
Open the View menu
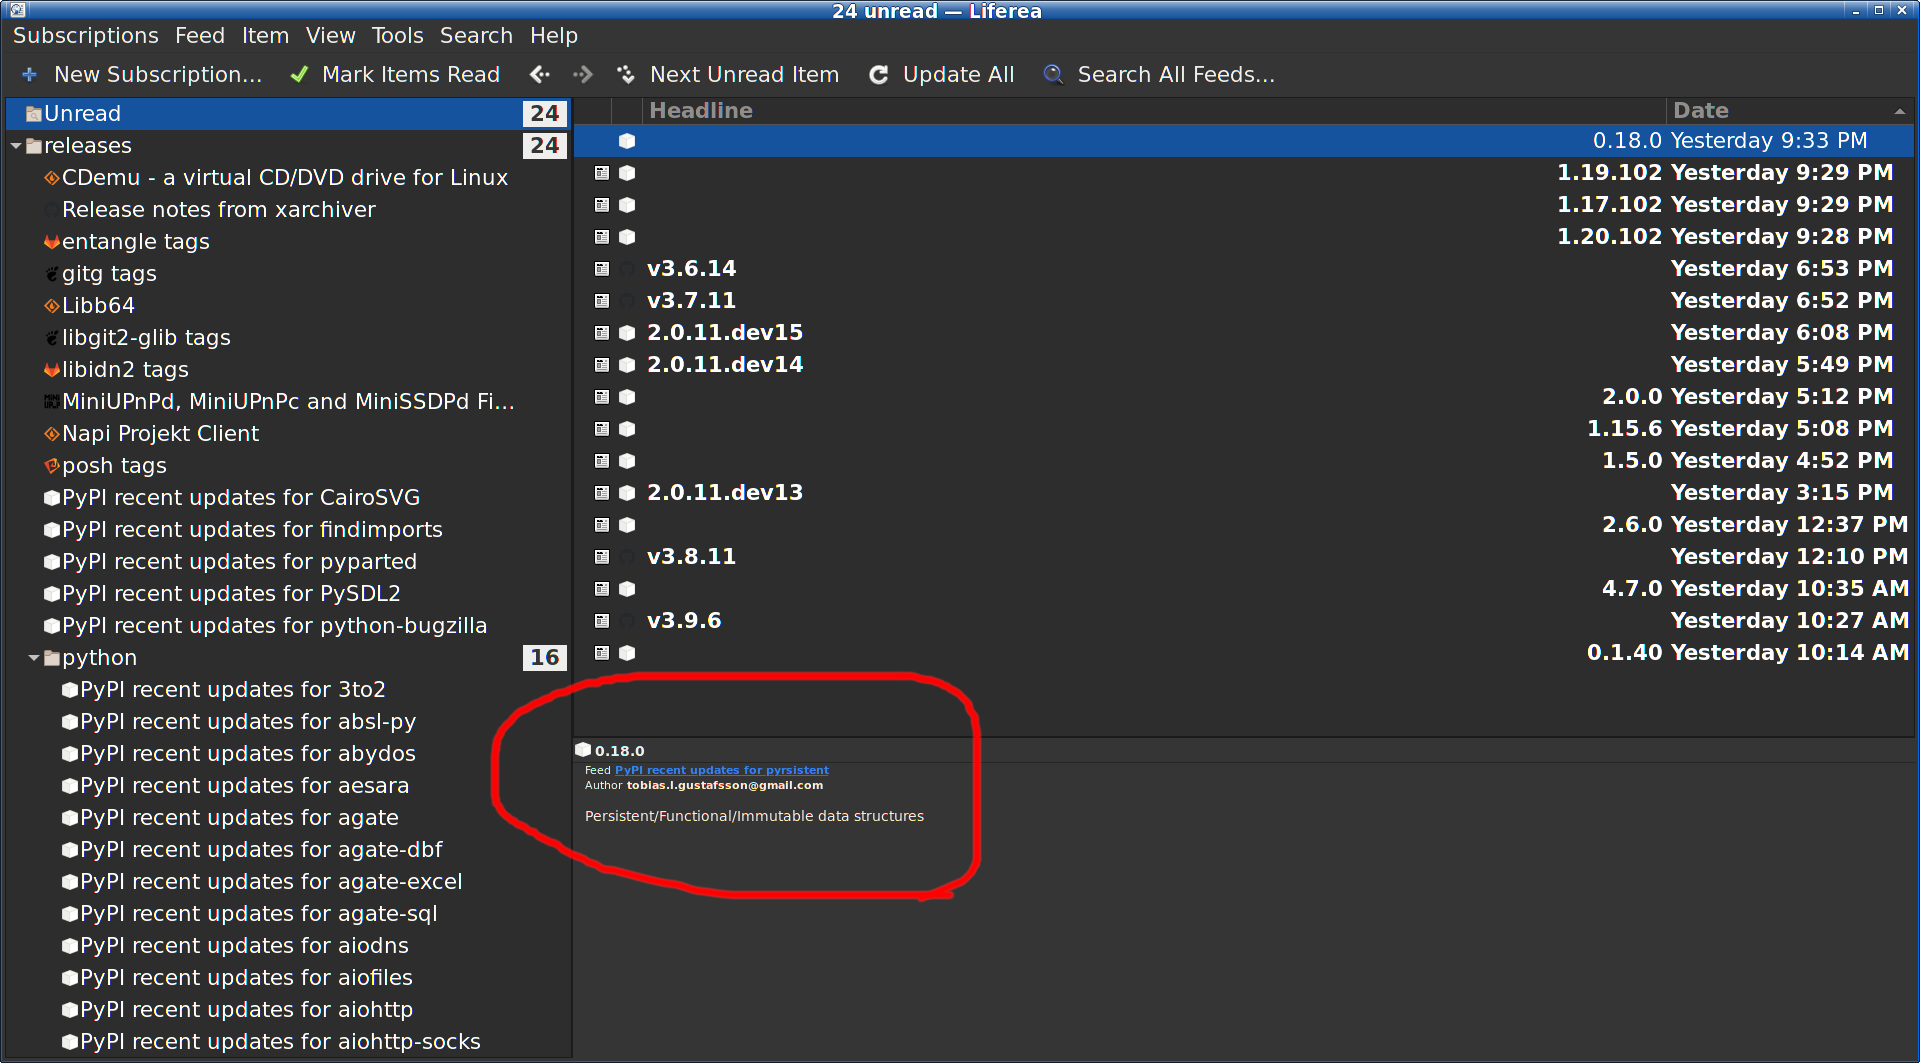click(x=330, y=36)
